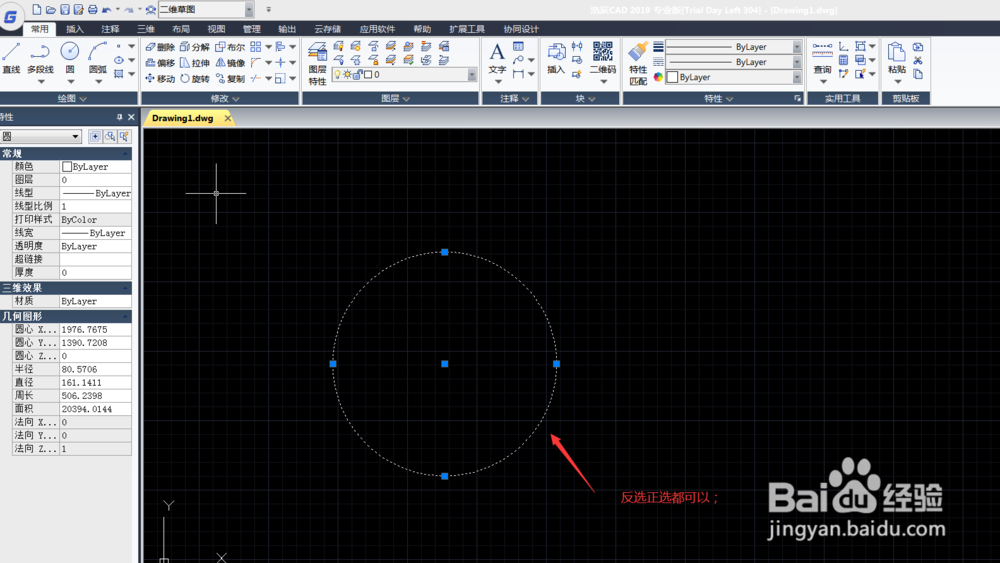The image size is (1000, 563).
Task: Open the linetype ByLayer dropdown in ribbon
Action: click(x=797, y=62)
